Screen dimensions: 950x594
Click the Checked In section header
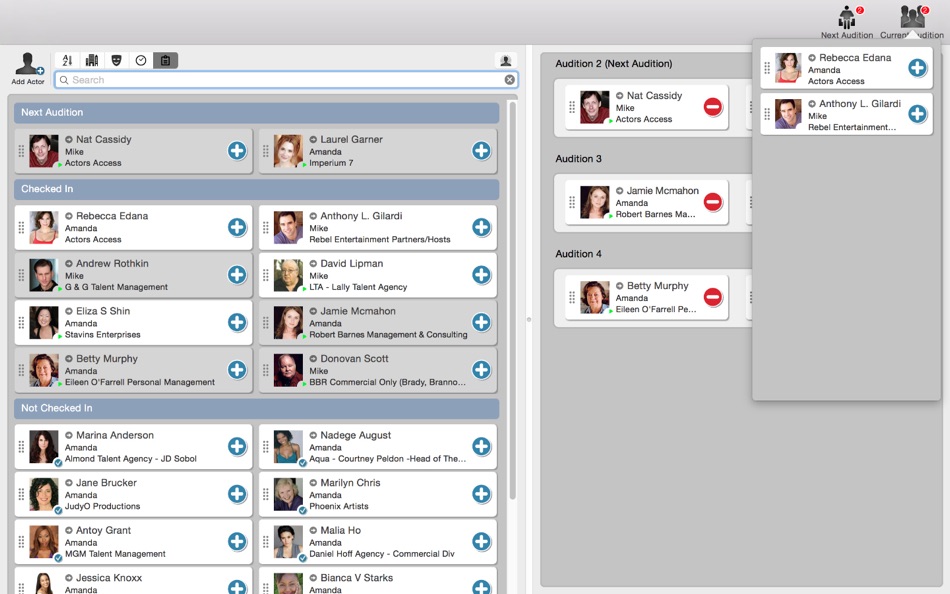[256, 189]
